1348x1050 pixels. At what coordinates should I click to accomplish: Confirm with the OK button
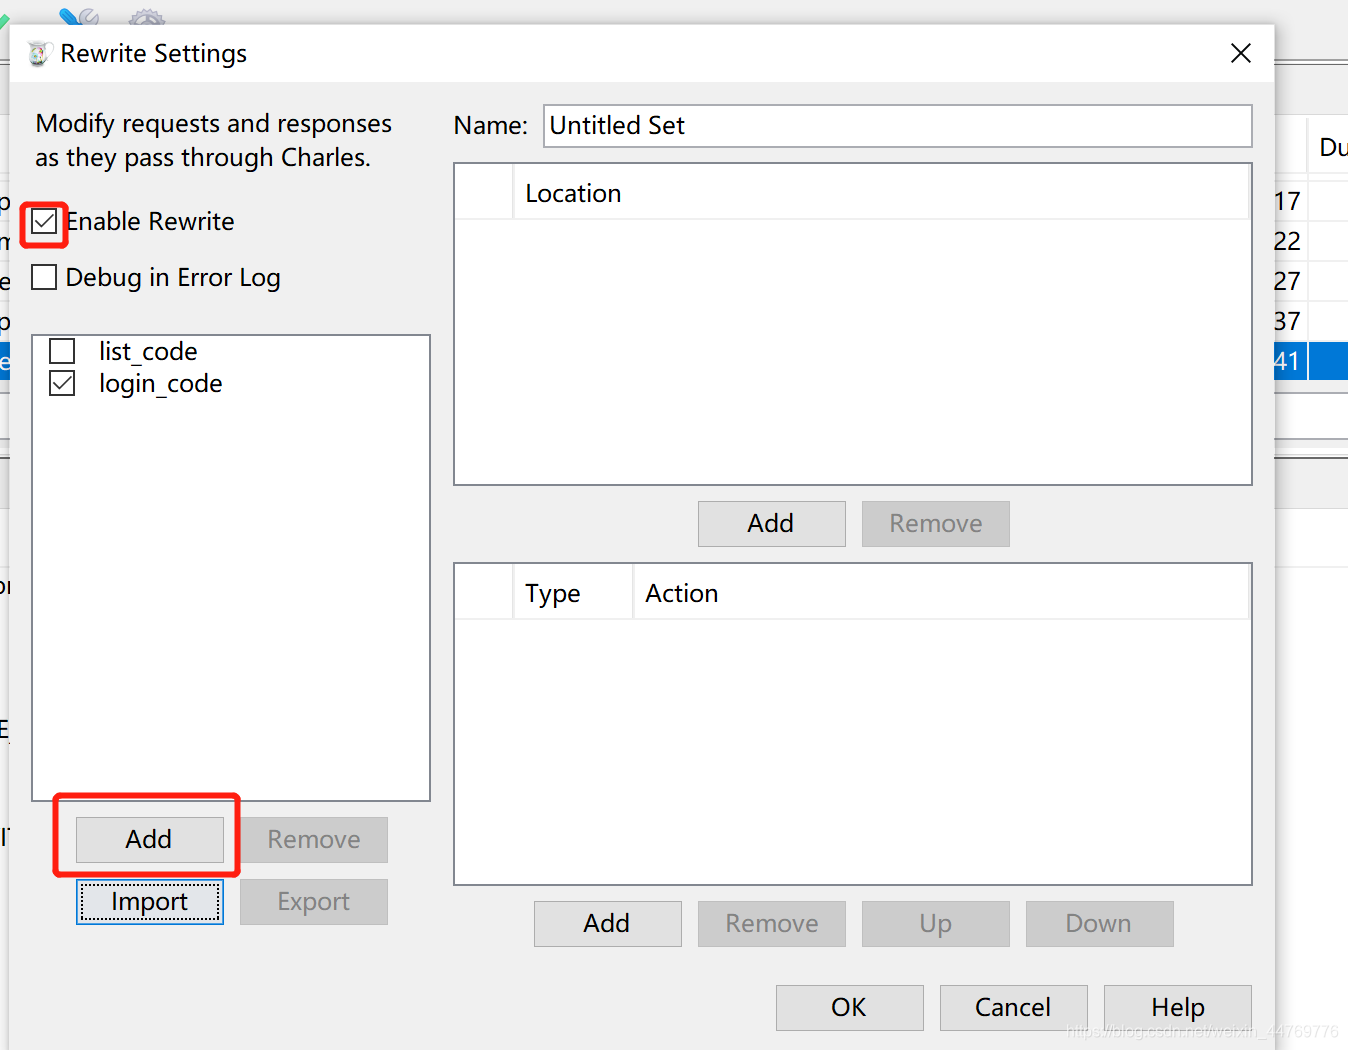(x=849, y=1008)
